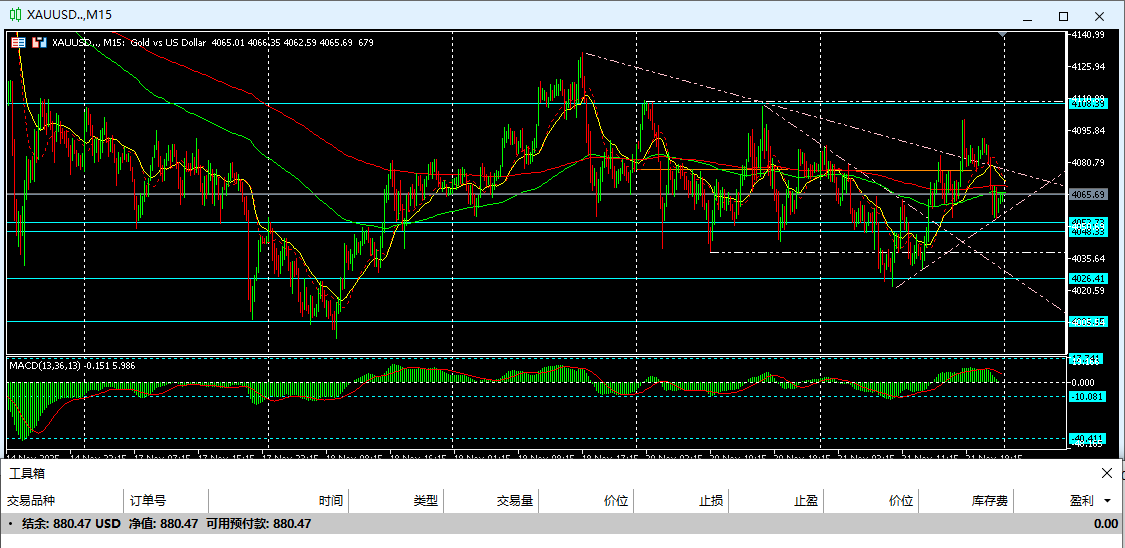Click the candlestick icon in the title bar

(x=16, y=15)
